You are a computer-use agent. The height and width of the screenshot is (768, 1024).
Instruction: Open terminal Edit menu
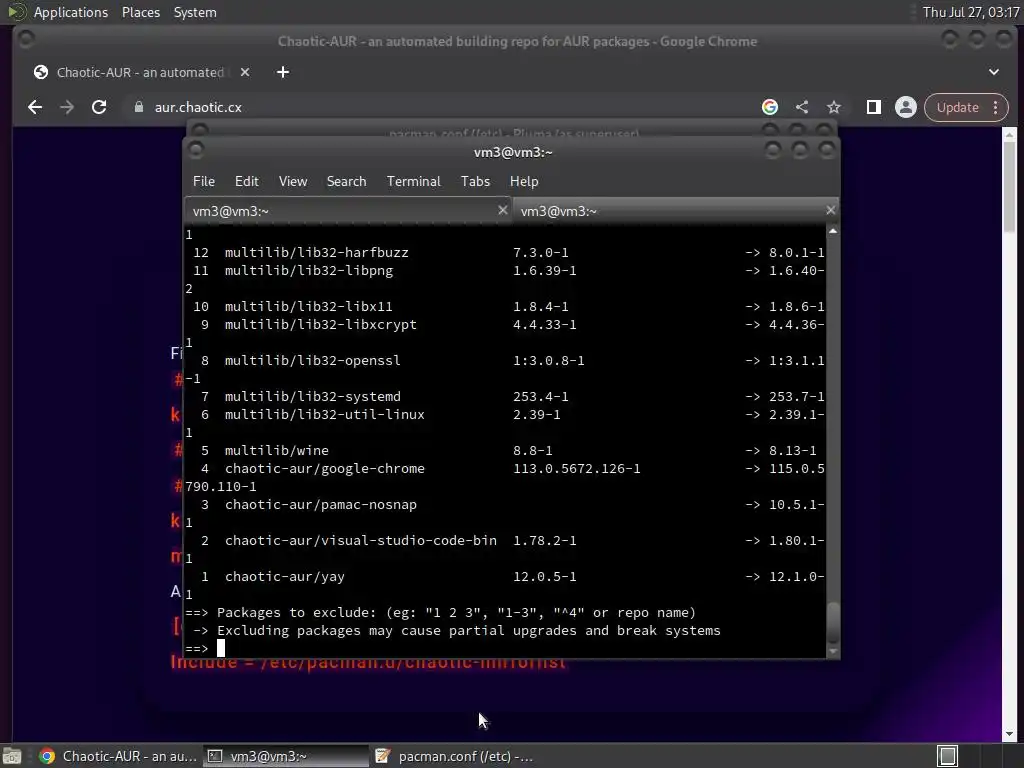247,181
